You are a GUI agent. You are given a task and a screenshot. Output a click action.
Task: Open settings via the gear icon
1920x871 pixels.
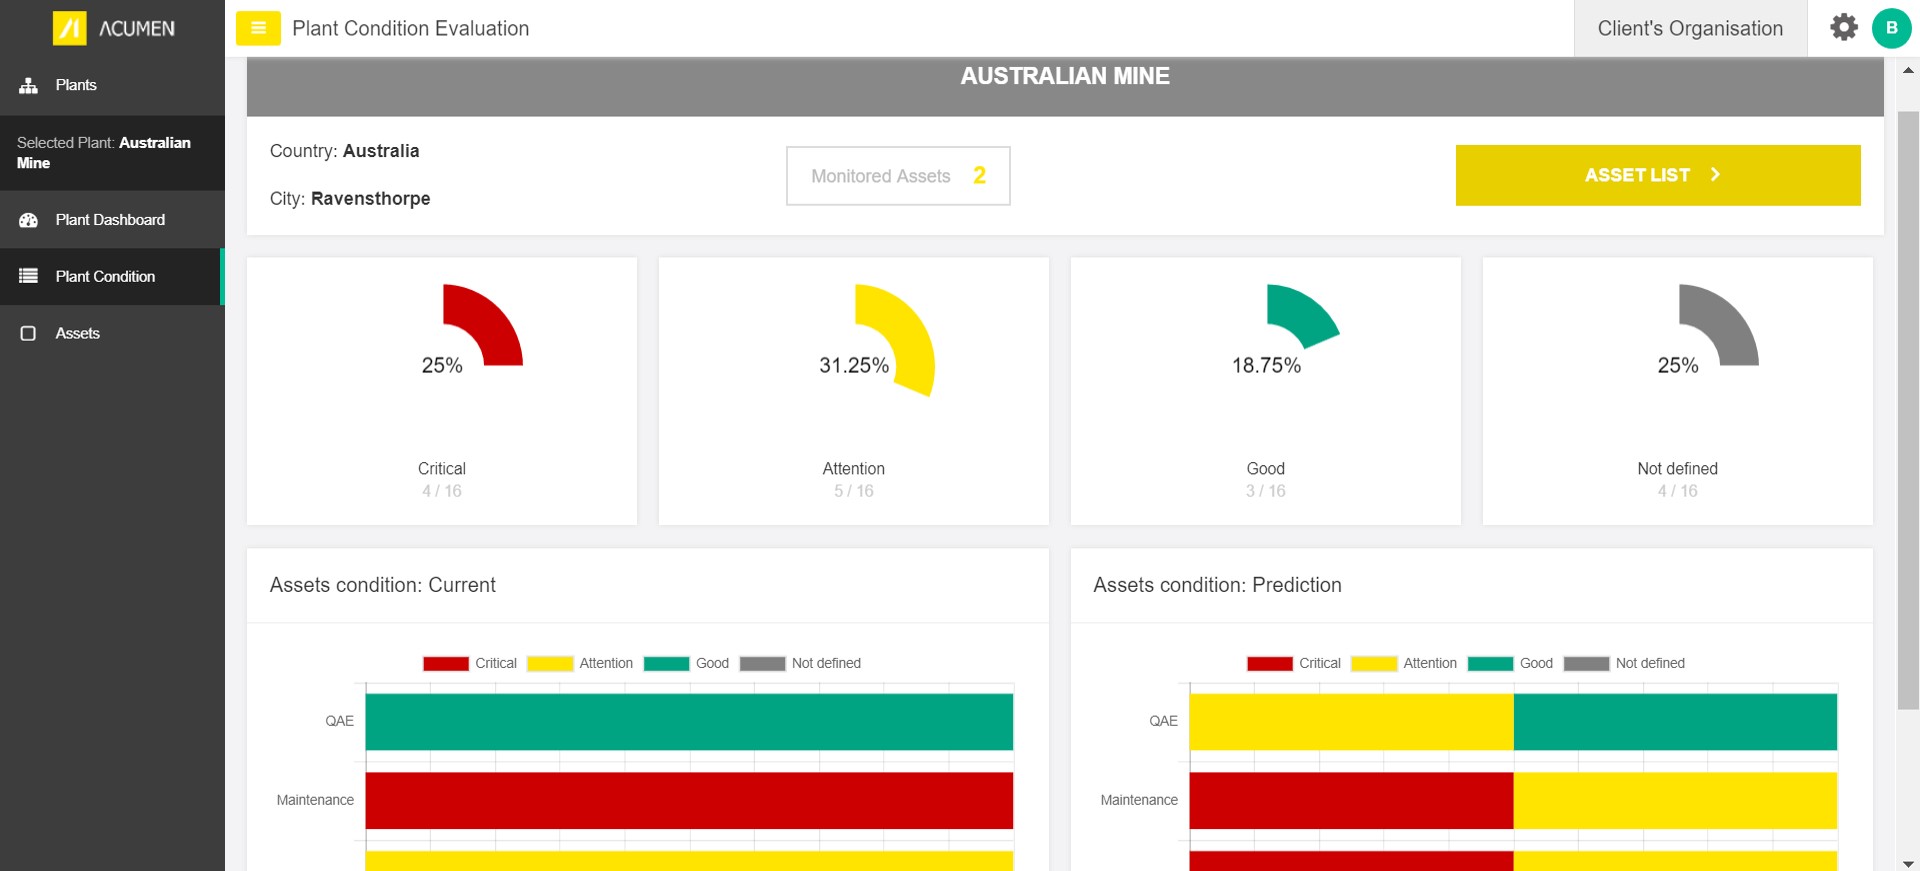[x=1843, y=27]
